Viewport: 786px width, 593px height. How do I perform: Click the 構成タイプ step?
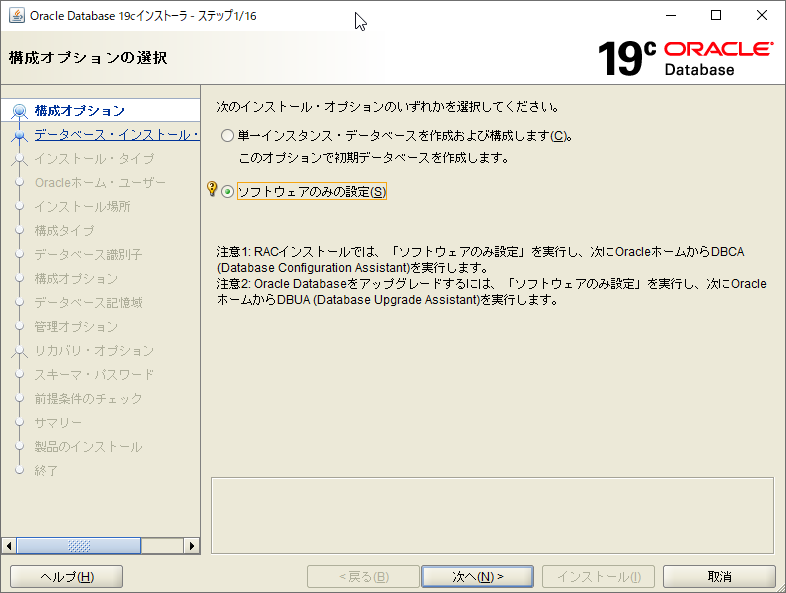click(64, 231)
